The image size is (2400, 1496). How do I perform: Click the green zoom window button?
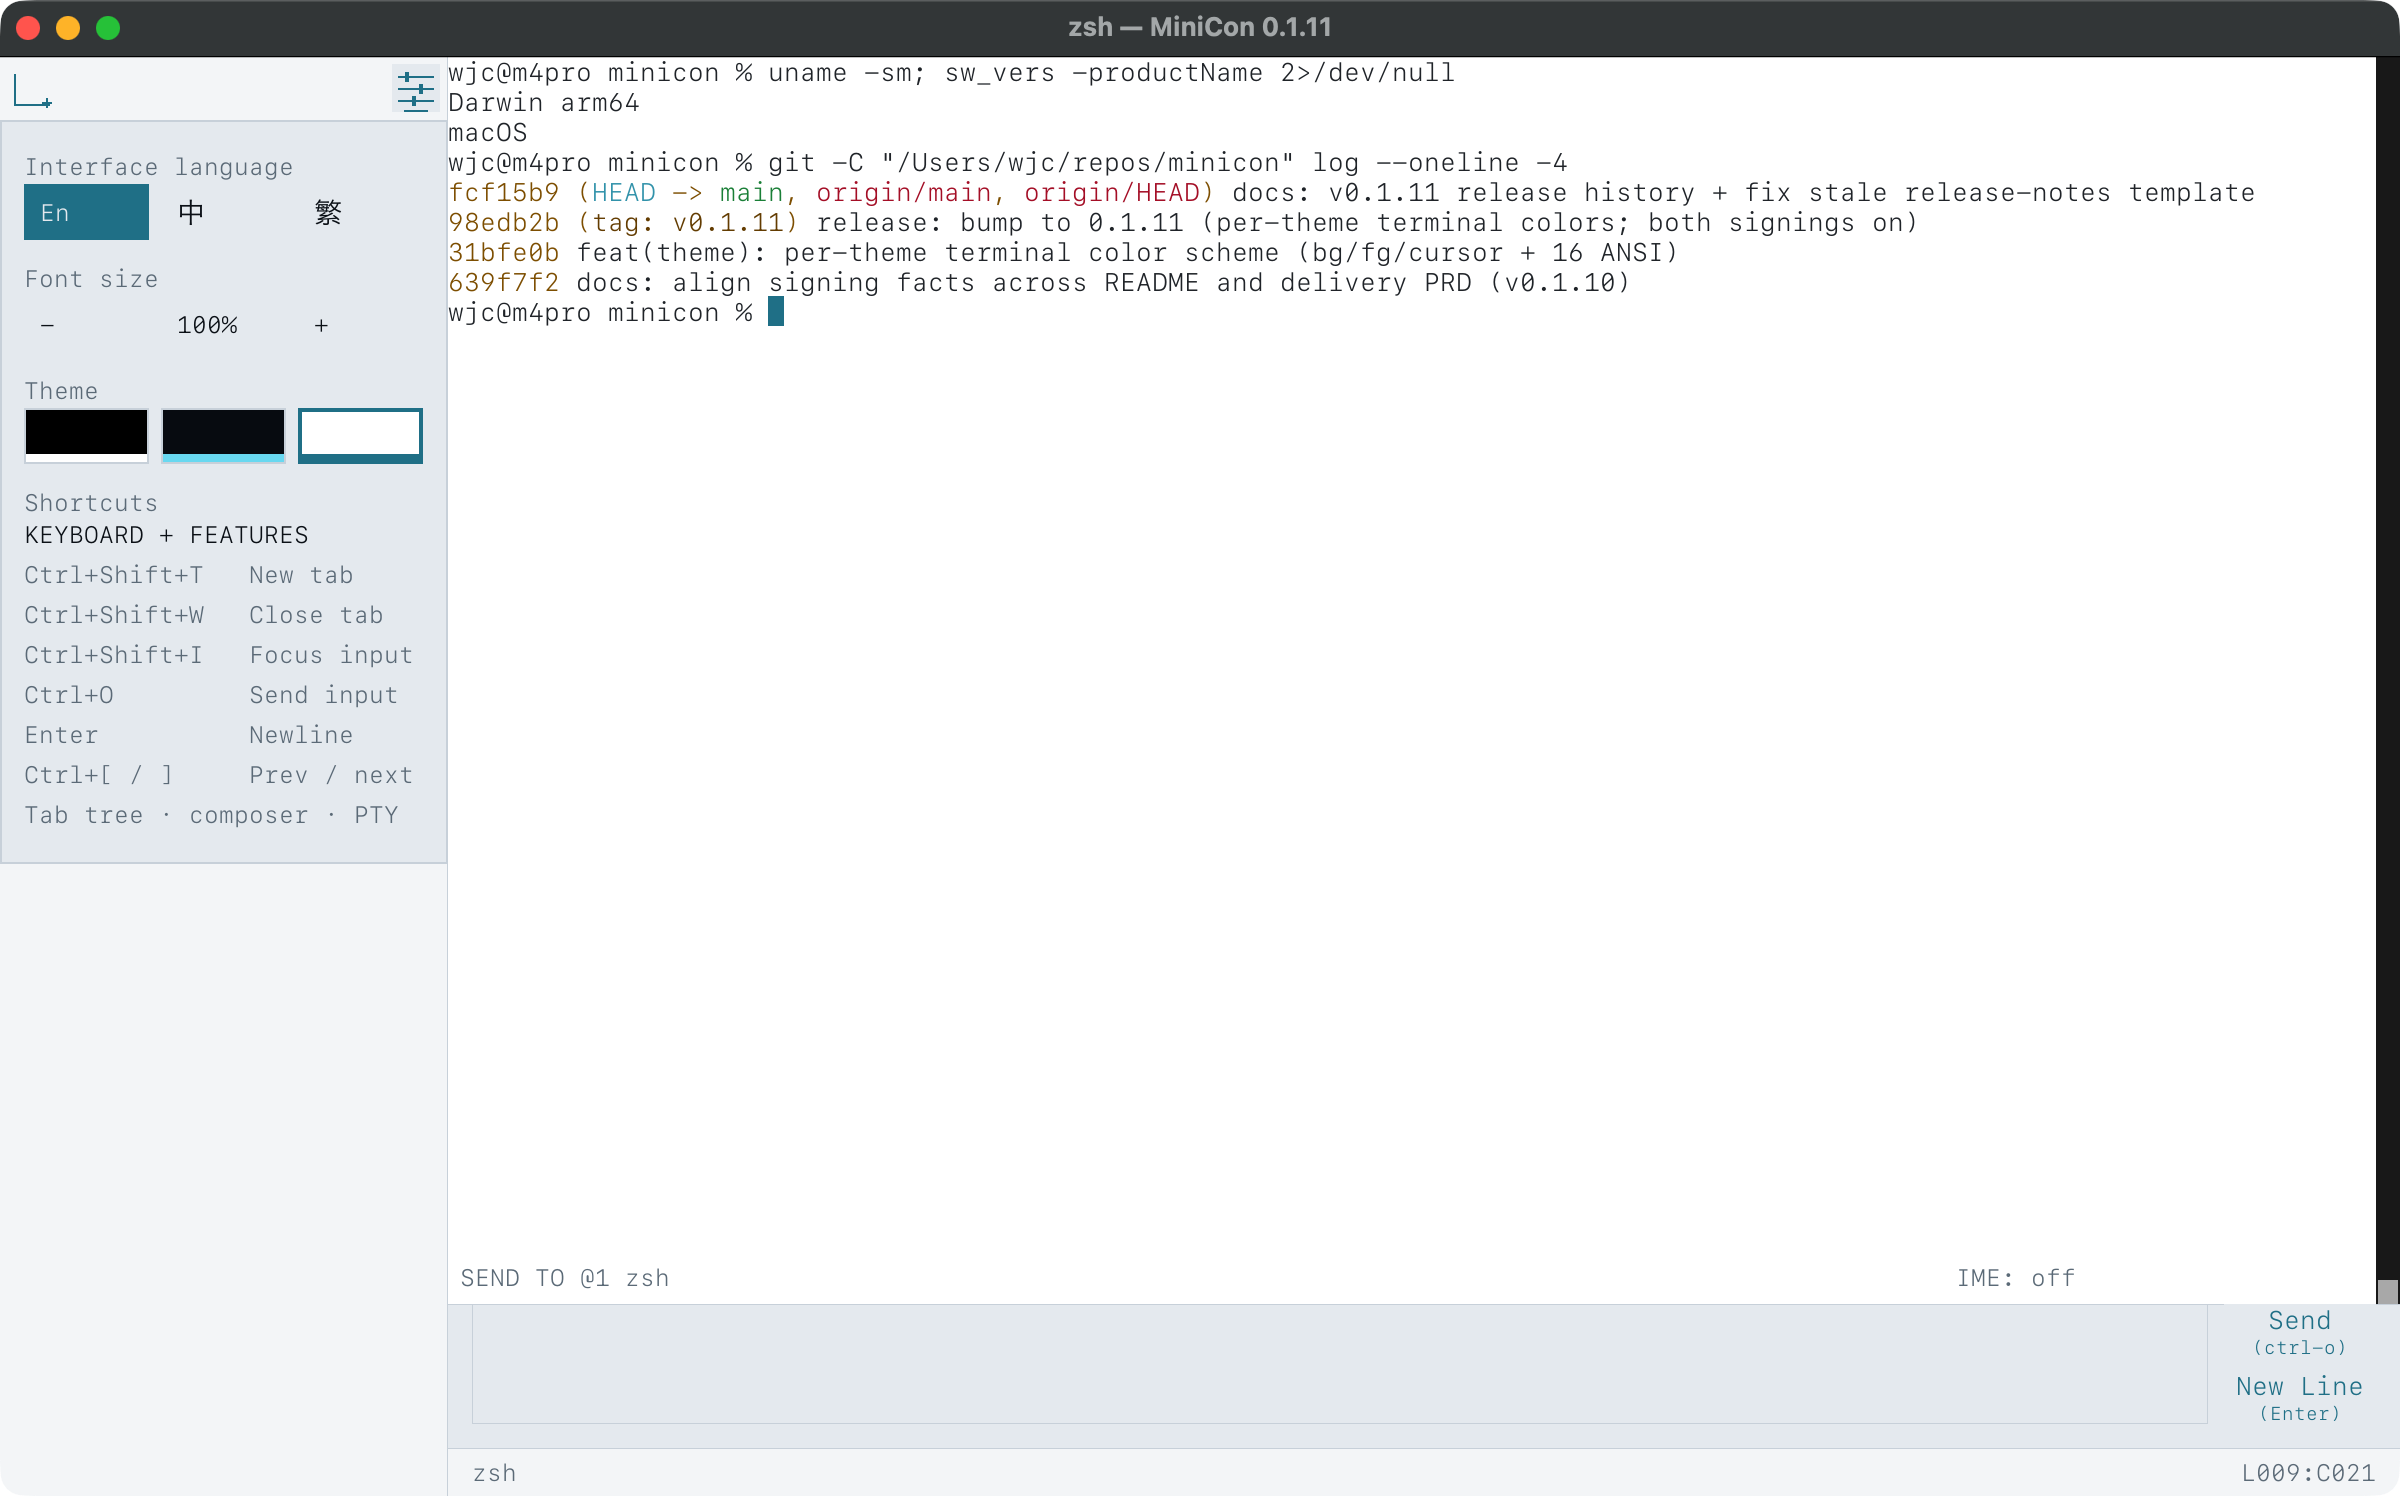(108, 28)
